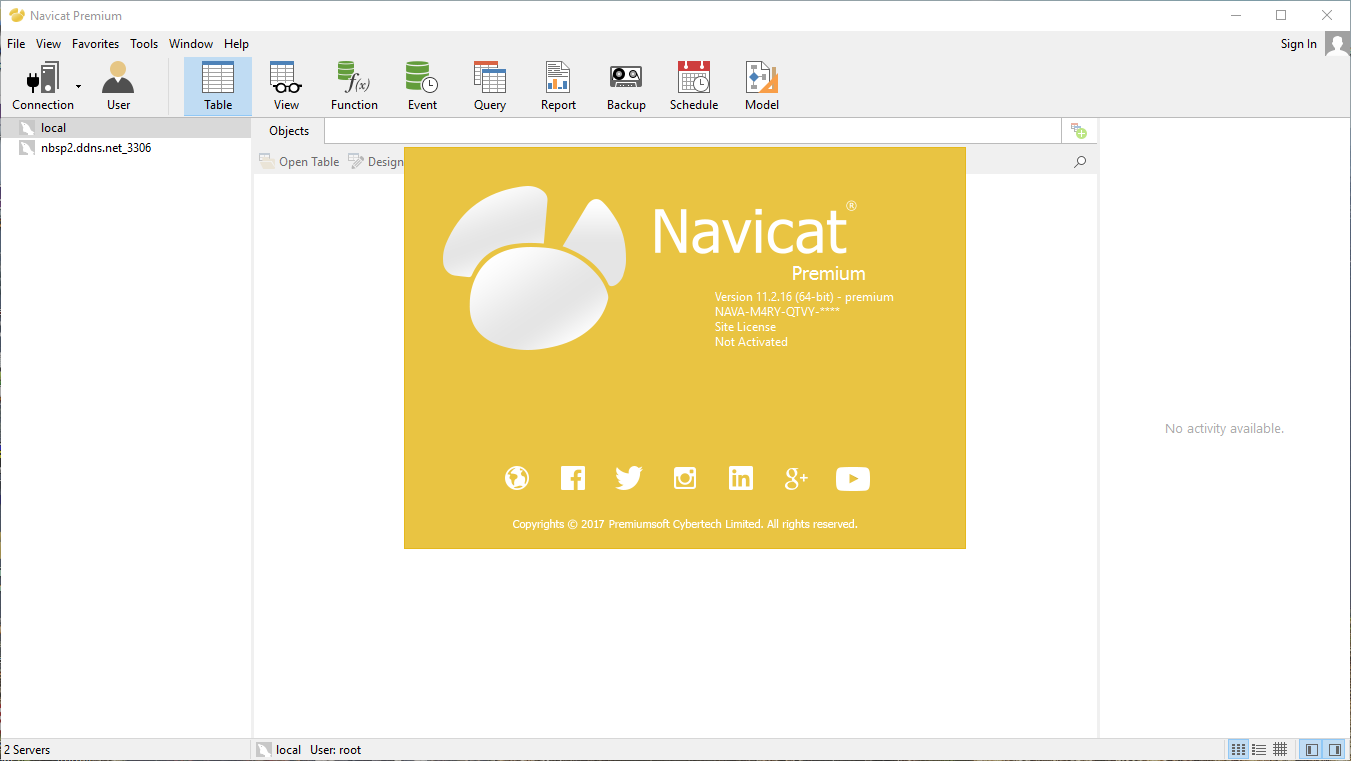This screenshot has width=1351, height=761.
Task: Open the Connection dropdown arrow
Action: click(78, 85)
